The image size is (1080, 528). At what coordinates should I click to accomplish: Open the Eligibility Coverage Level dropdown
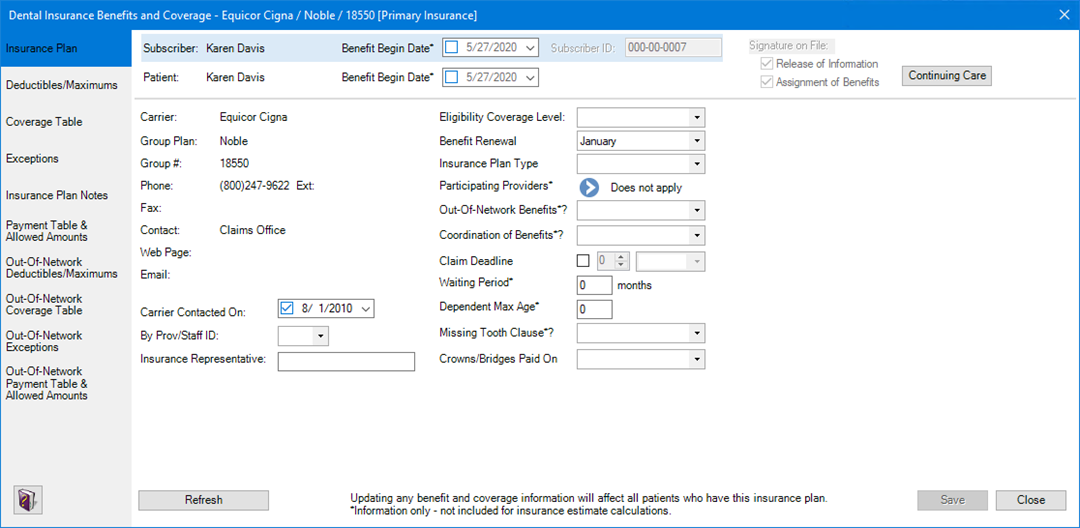click(696, 117)
